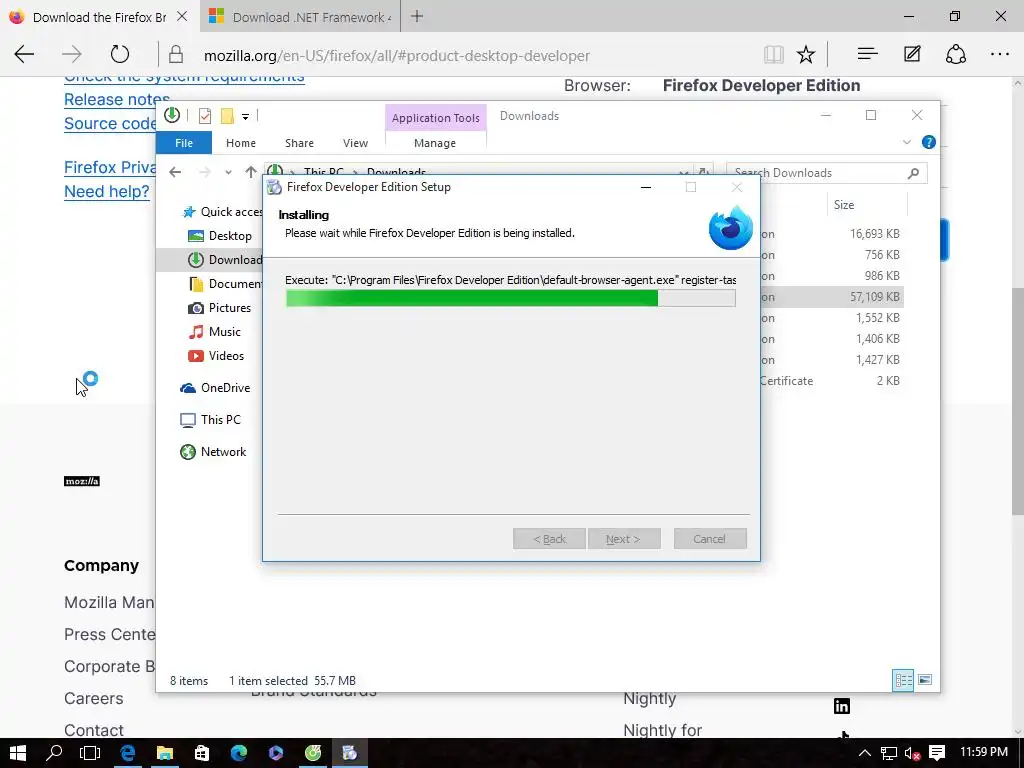Viewport: 1024px width, 768px height.
Task: Select OneDrive in navigation pane
Action: [215, 388]
